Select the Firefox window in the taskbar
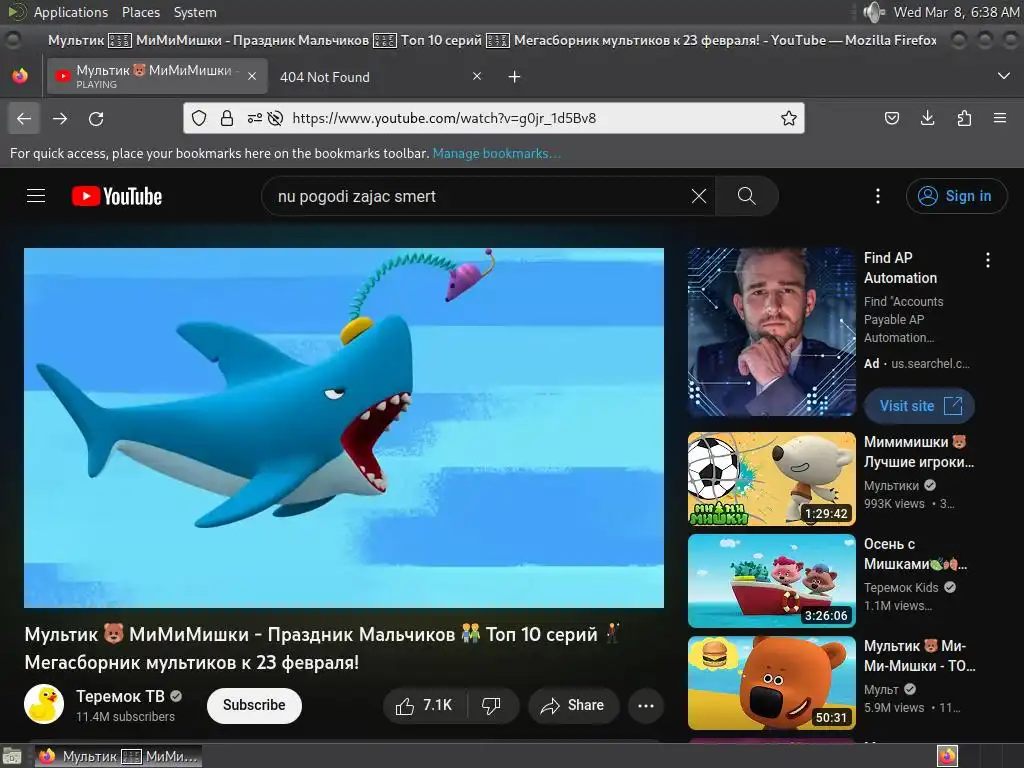This screenshot has height=768, width=1024. pyautogui.click(x=118, y=756)
